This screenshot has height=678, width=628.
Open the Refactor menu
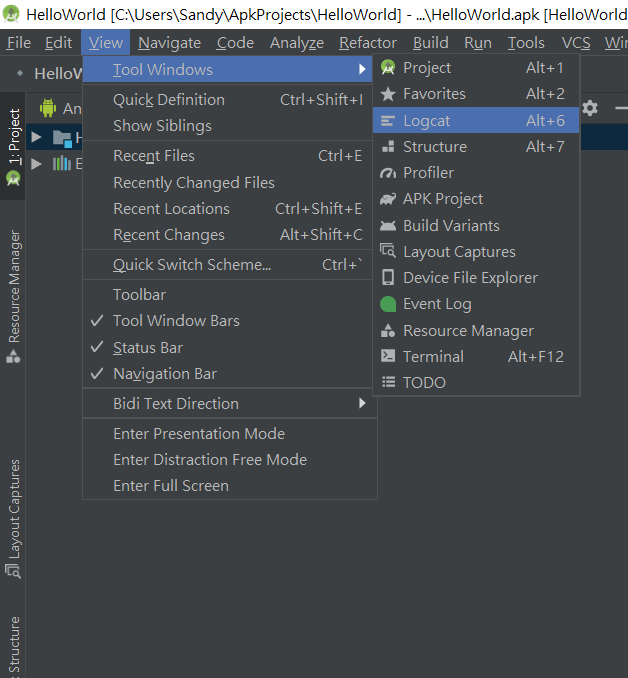pyautogui.click(x=368, y=43)
